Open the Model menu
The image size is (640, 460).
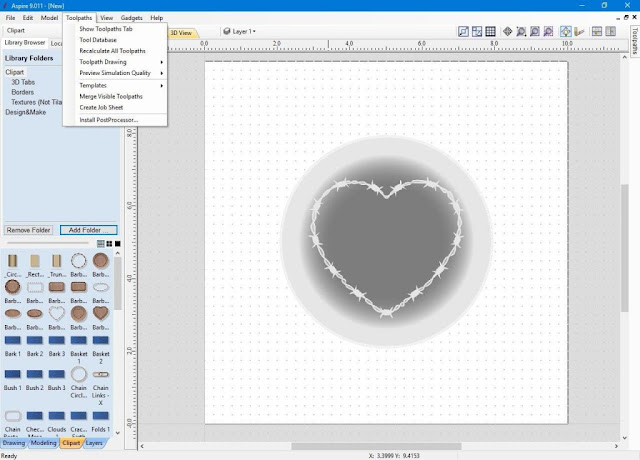(x=49, y=18)
